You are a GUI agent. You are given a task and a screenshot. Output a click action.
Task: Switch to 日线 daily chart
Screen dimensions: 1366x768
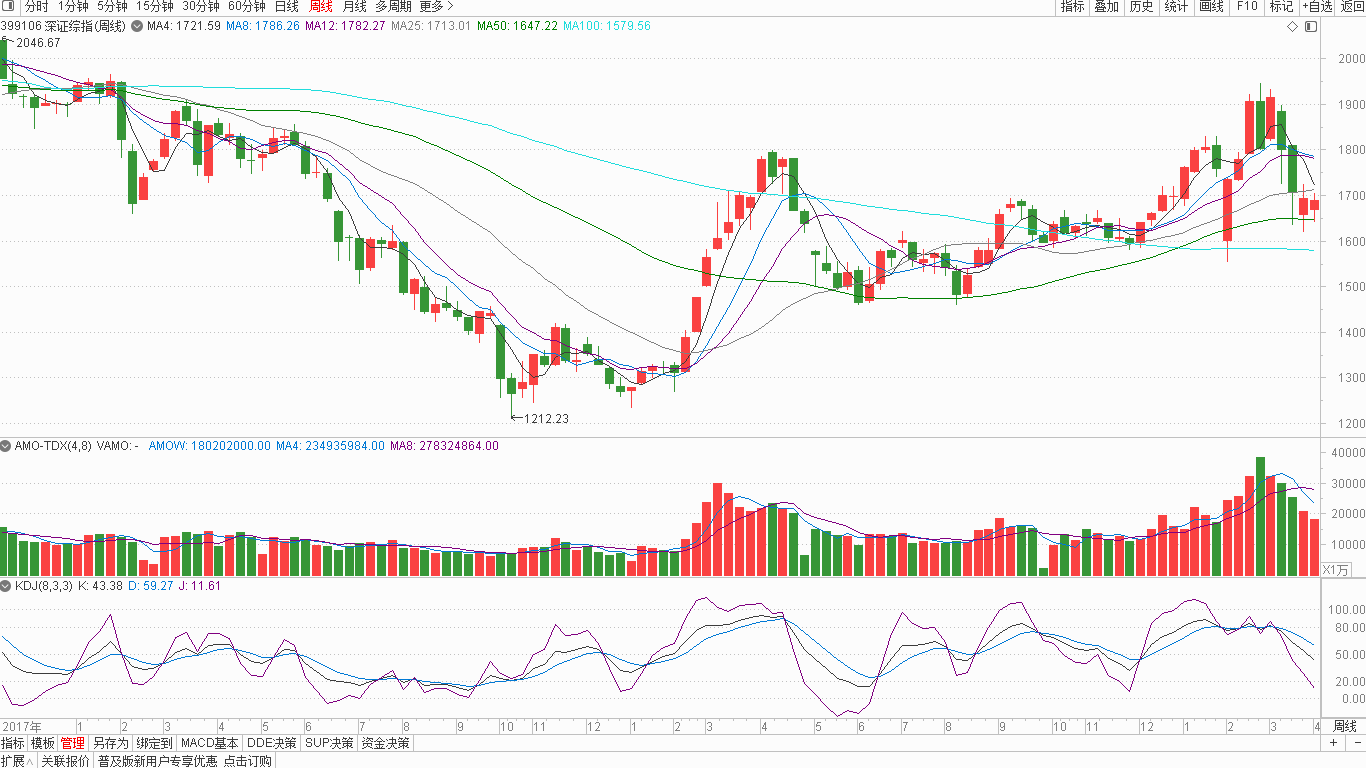click(287, 7)
